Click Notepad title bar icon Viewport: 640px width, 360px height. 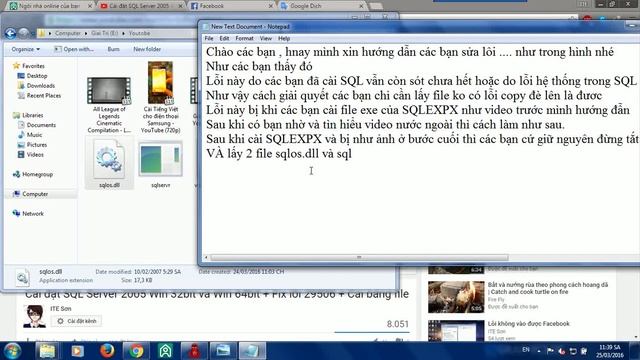coord(206,27)
